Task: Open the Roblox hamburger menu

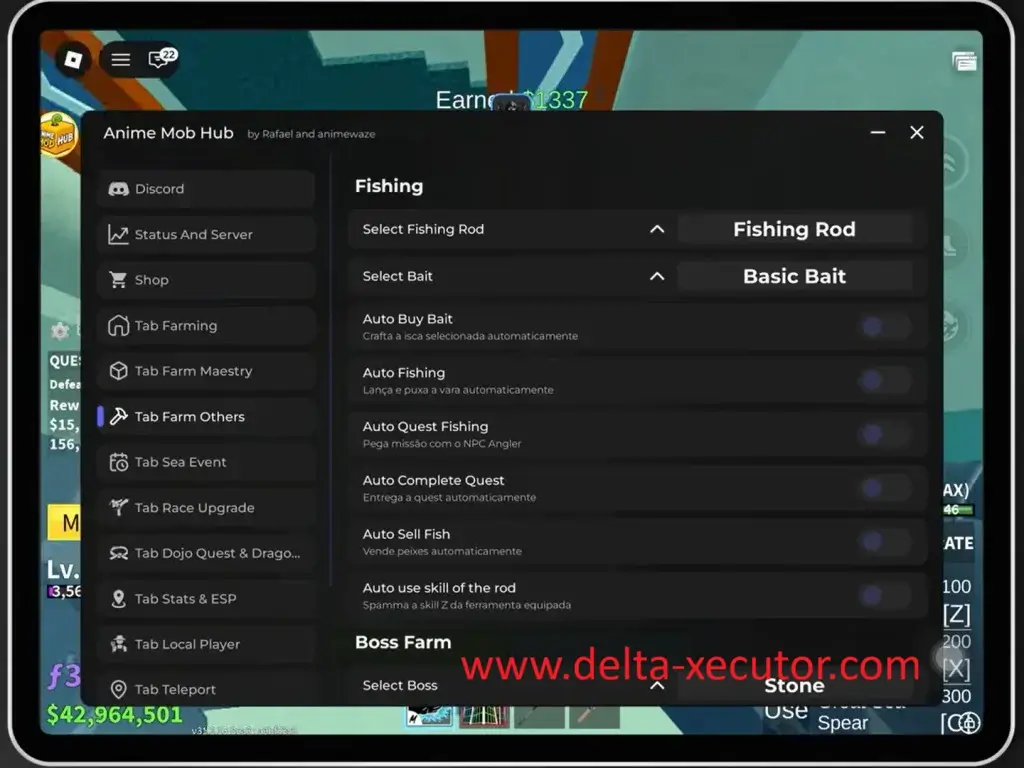Action: pyautogui.click(x=120, y=60)
